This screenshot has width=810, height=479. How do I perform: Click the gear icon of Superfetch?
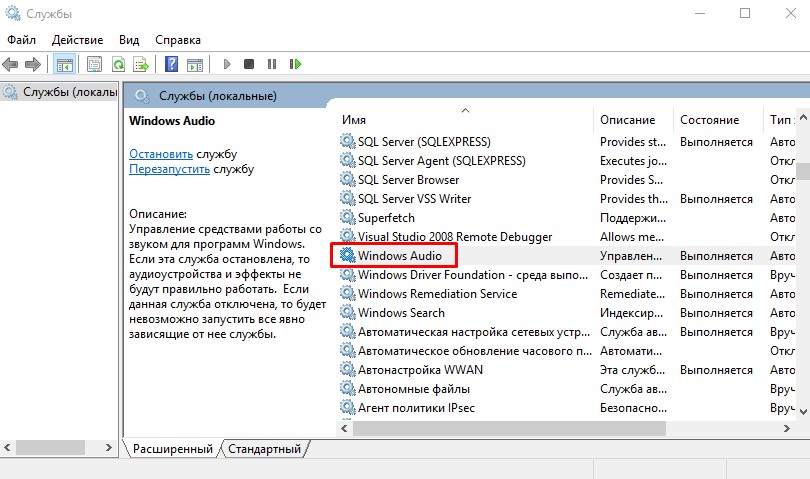pos(348,217)
